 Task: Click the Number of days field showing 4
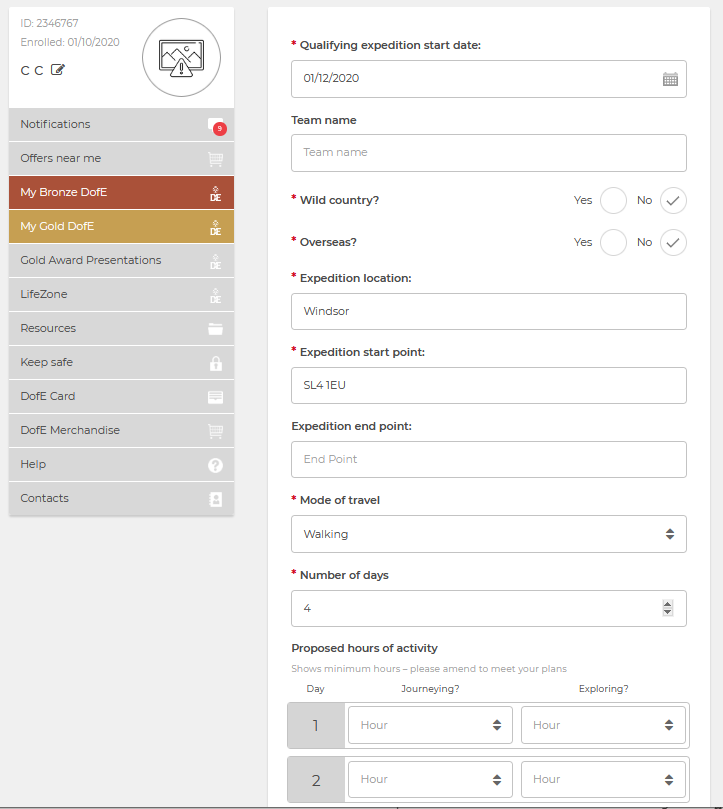click(x=489, y=608)
